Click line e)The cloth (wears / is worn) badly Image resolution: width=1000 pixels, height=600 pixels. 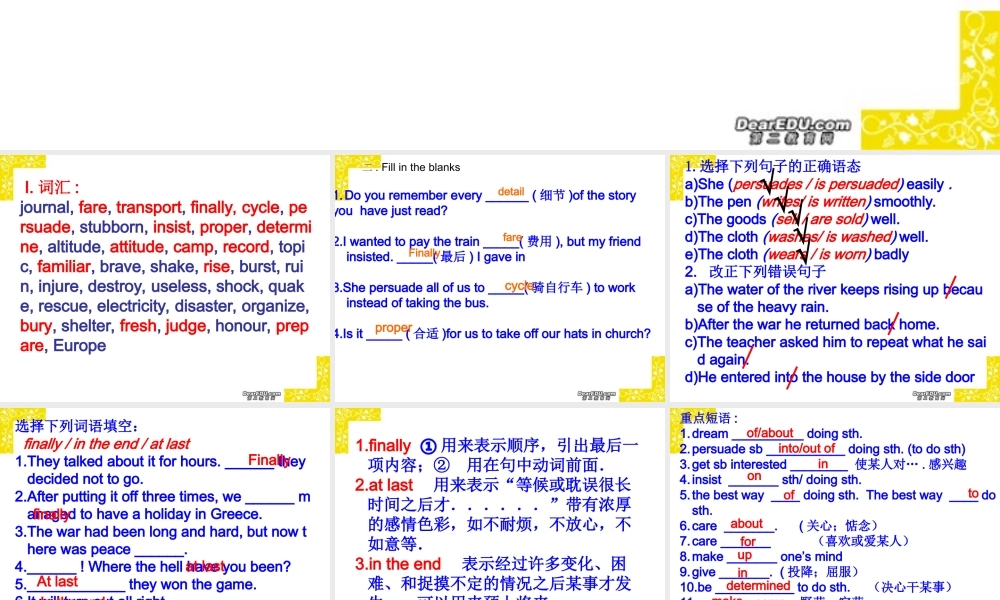click(797, 254)
